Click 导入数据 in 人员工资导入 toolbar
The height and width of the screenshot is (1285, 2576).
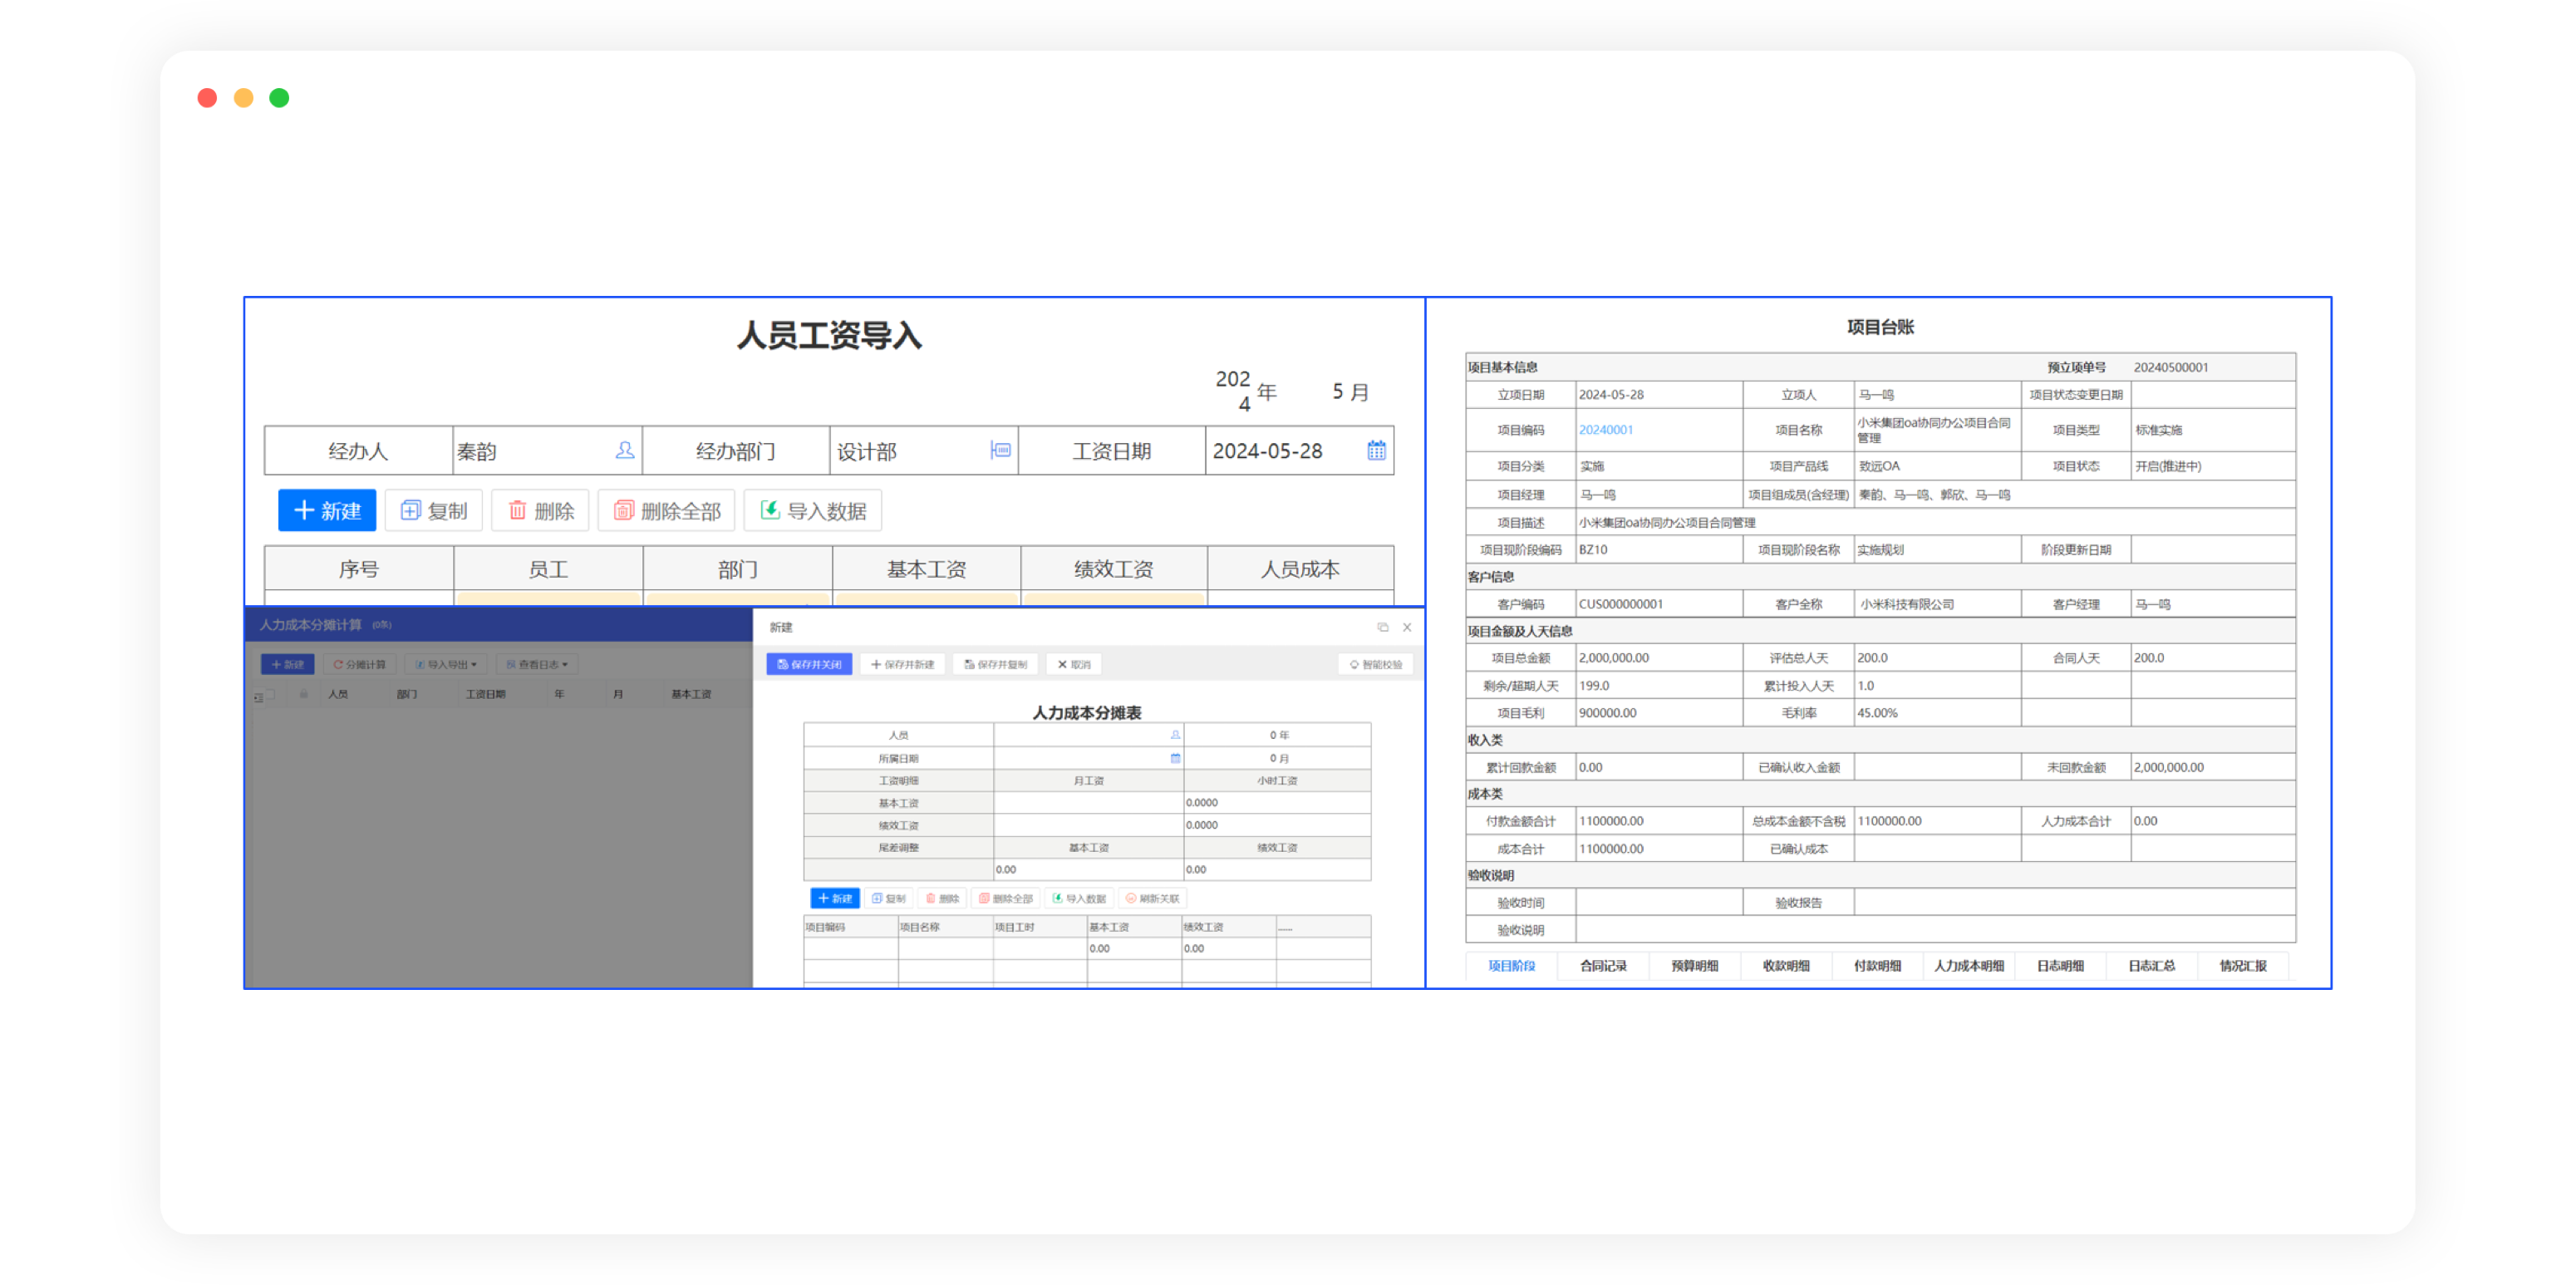[x=813, y=511]
